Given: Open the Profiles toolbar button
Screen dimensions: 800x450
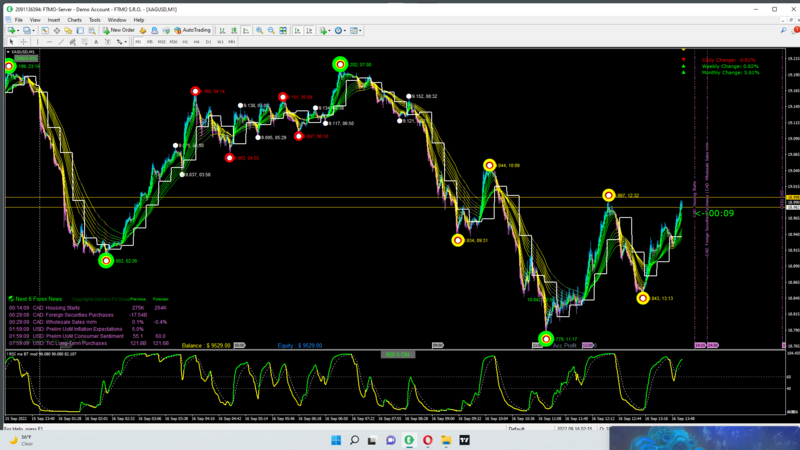Looking at the screenshot, I should (x=27, y=31).
